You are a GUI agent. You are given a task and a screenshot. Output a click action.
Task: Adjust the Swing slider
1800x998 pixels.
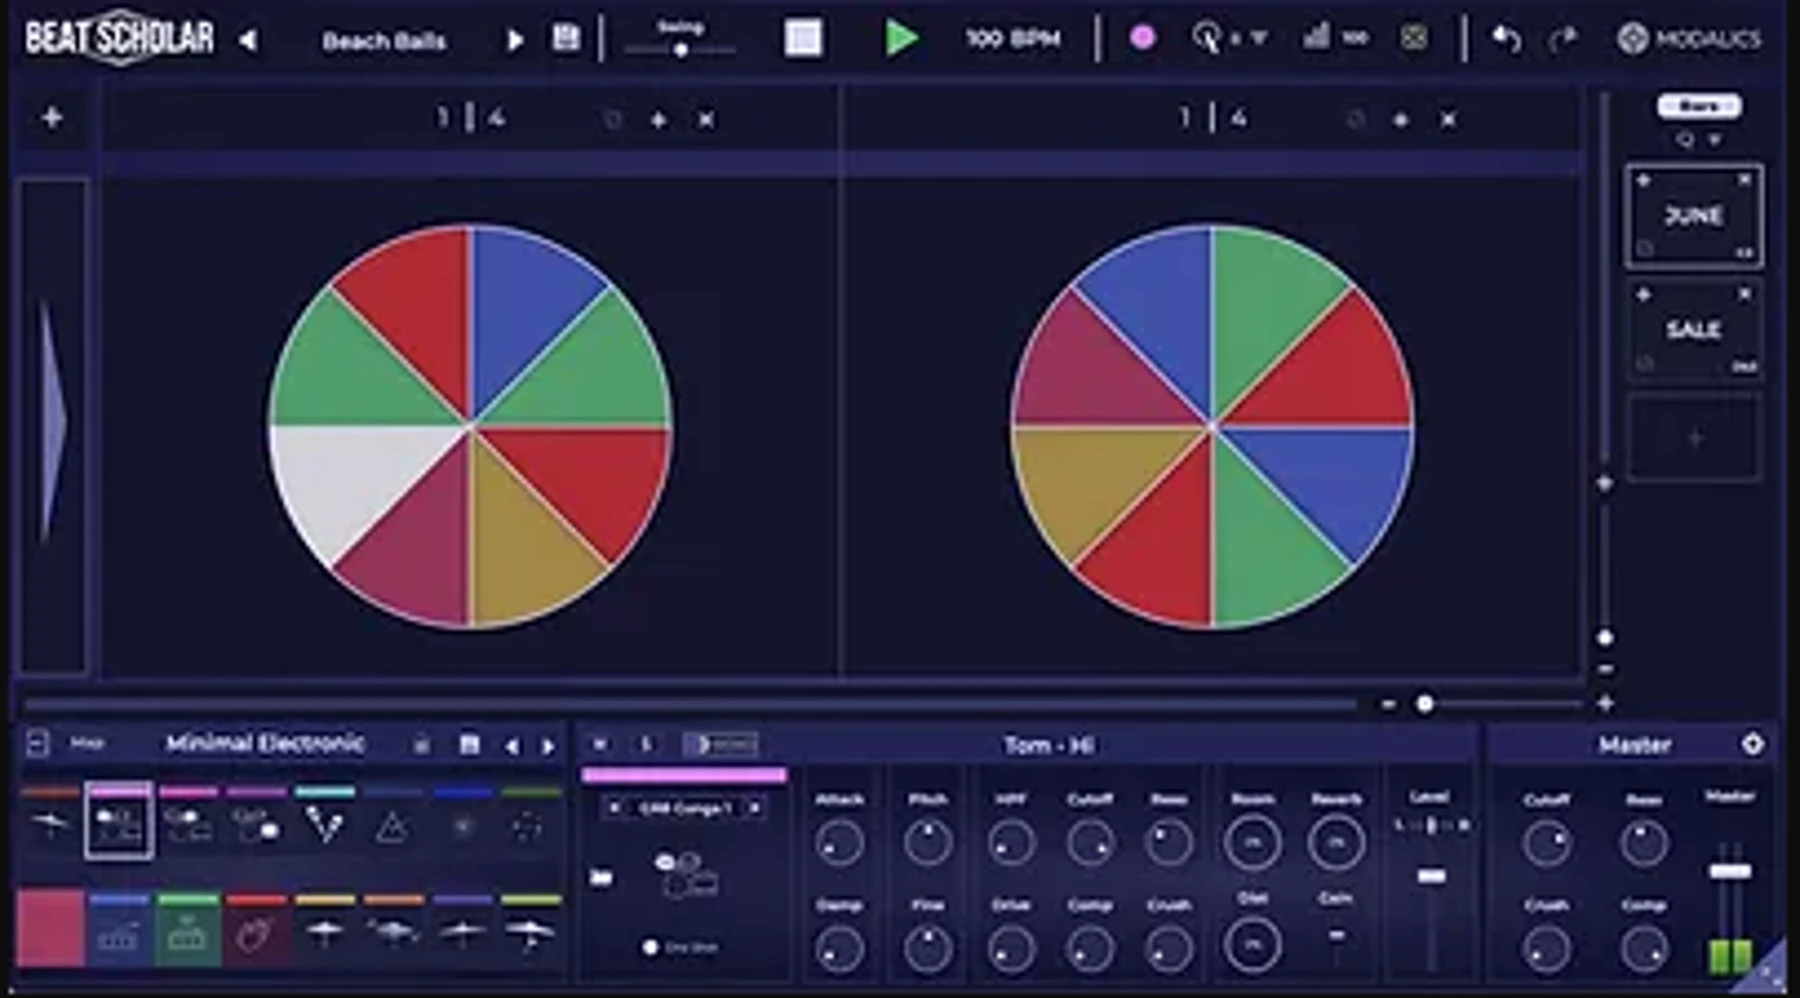[680, 49]
